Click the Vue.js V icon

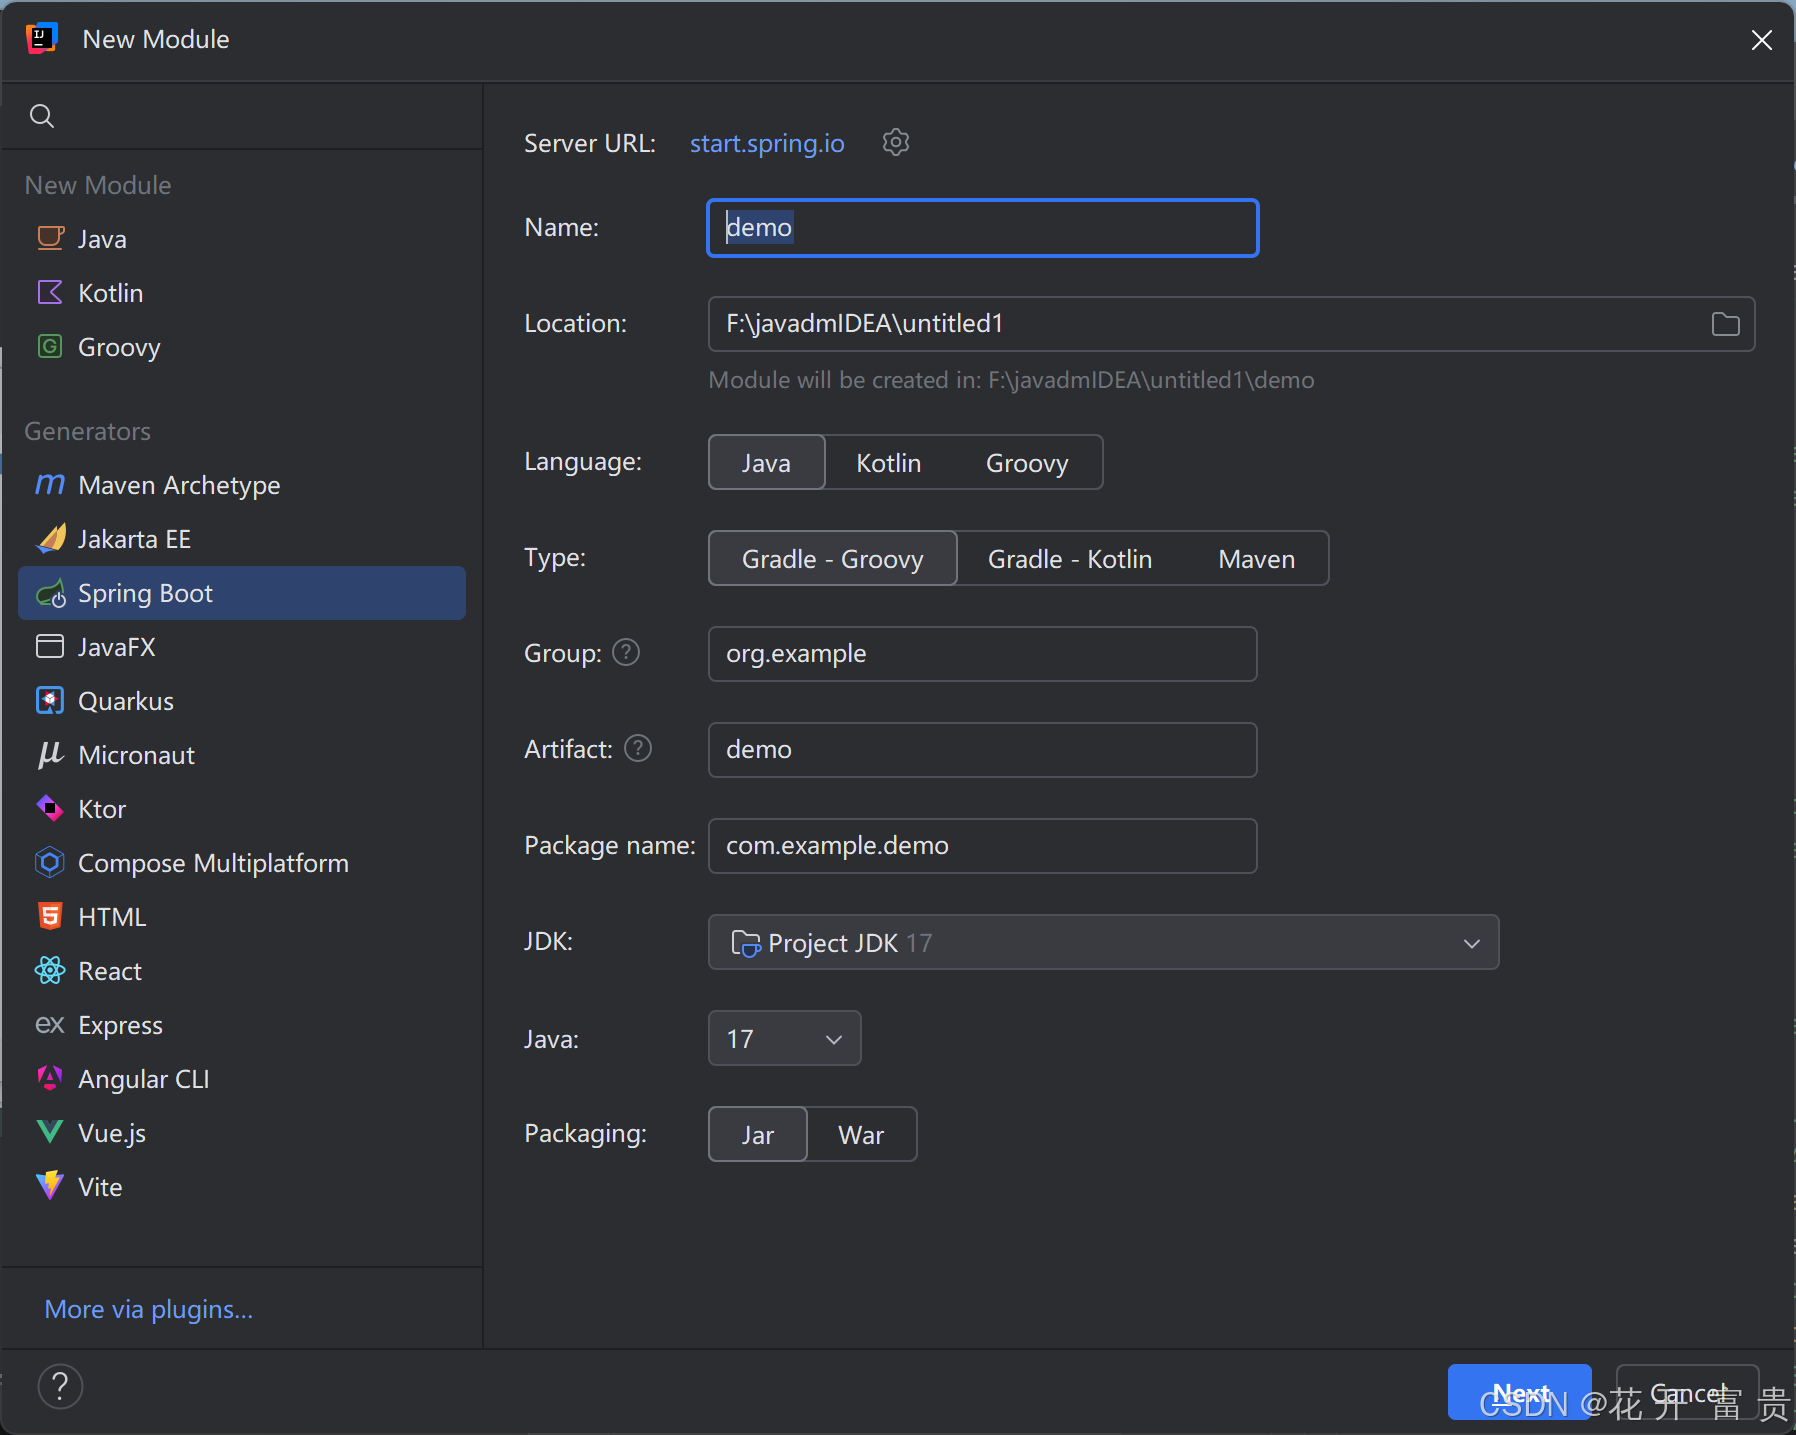point(50,1132)
